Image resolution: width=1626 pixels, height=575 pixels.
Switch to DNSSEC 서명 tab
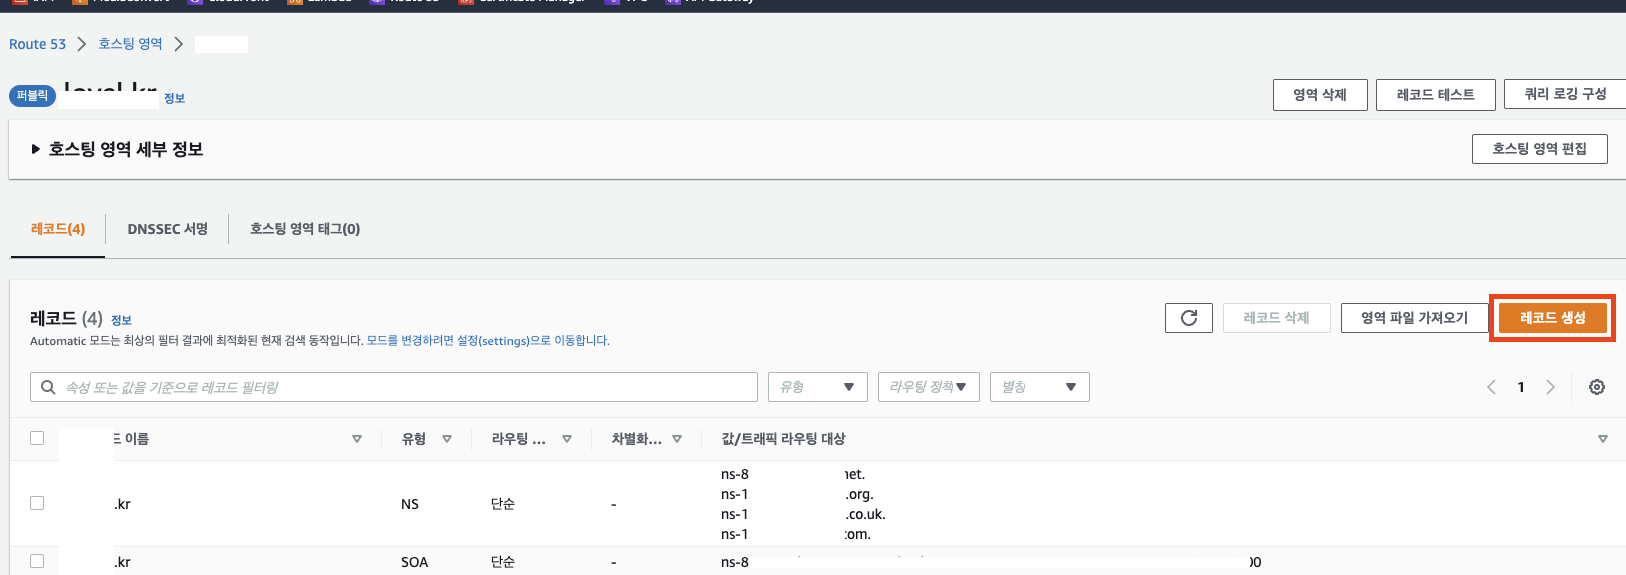click(168, 229)
